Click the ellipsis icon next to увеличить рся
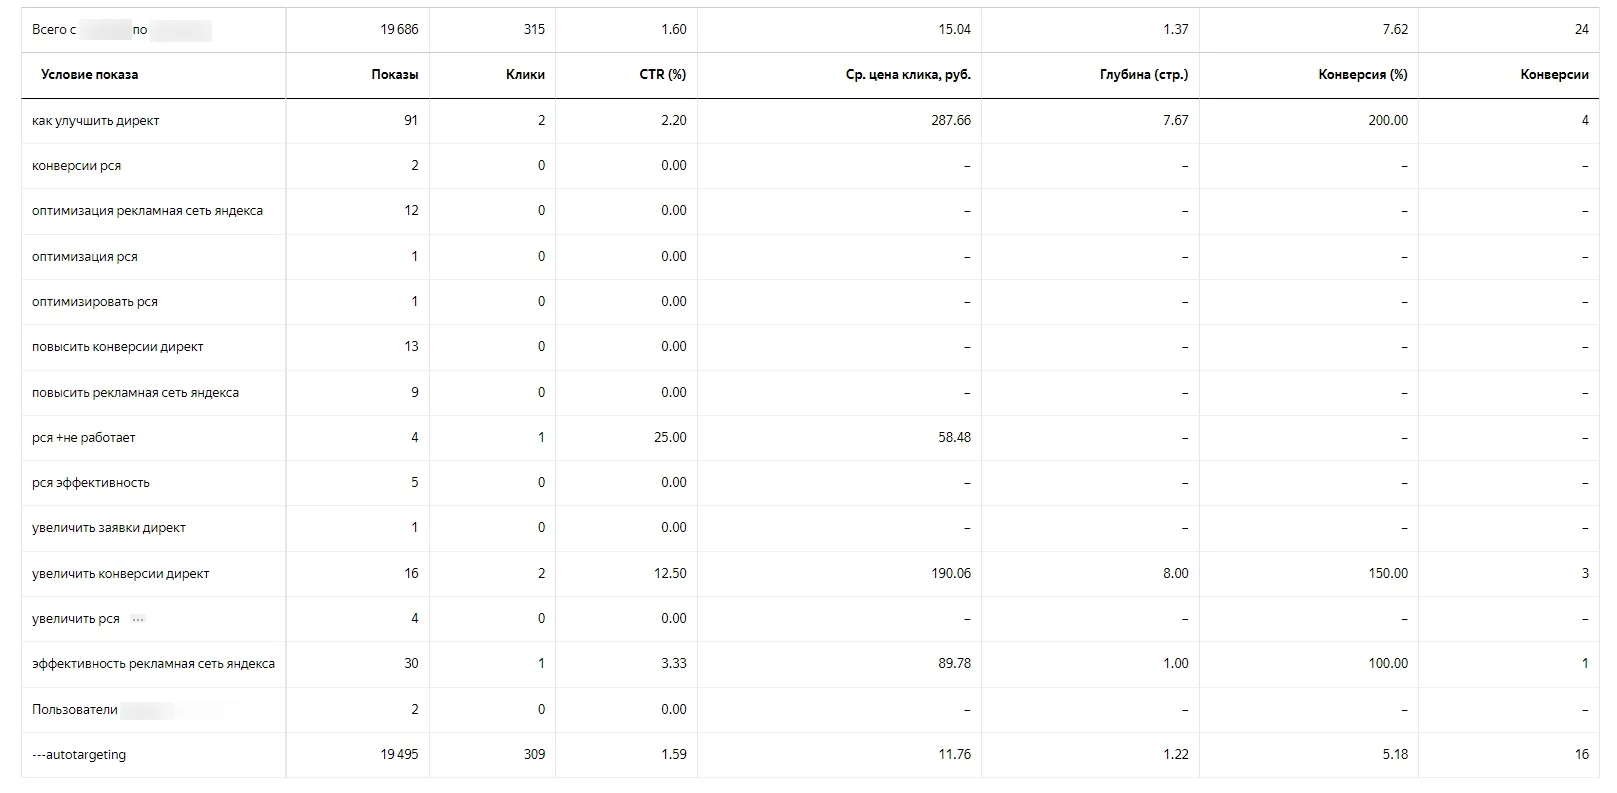Image resolution: width=1617 pixels, height=793 pixels. 138,619
